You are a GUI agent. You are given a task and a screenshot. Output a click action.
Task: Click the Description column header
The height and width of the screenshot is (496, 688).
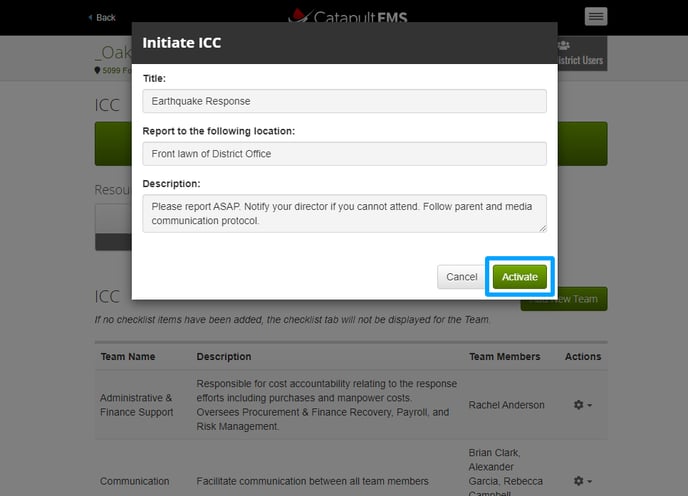point(224,356)
